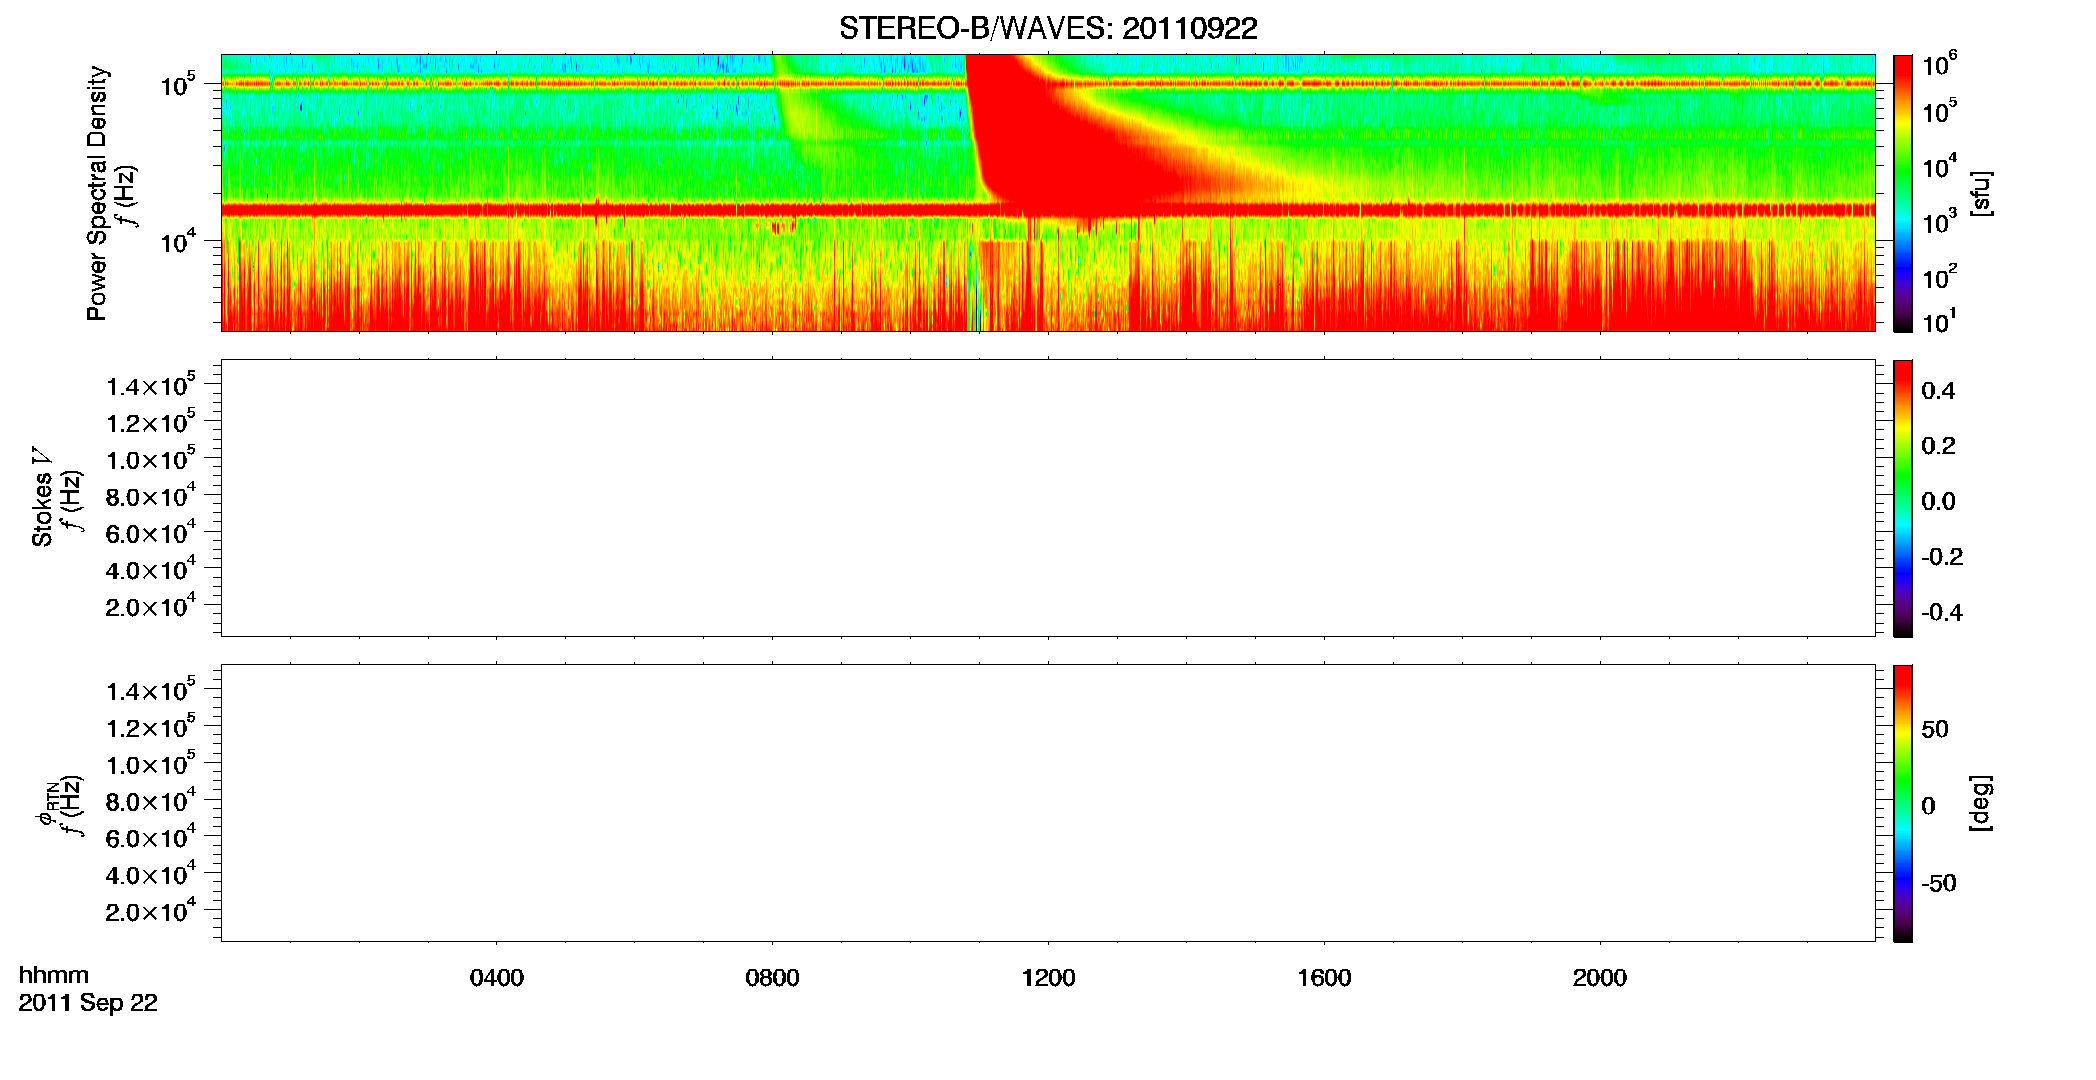Click the Stokes V colorbar
The width and height of the screenshot is (2096, 1080).
point(1903,498)
